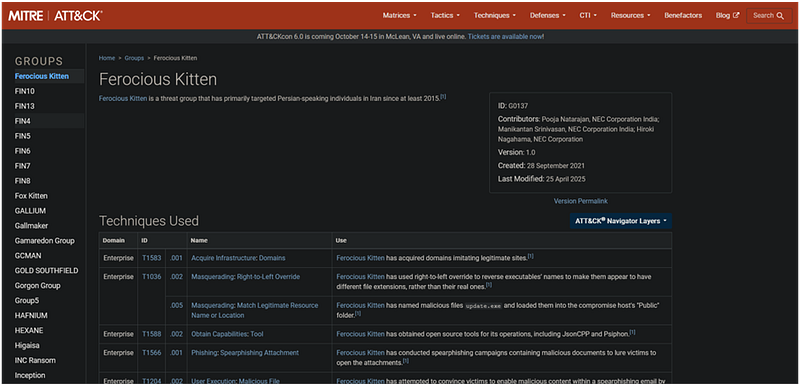Select Group5 in the sidebar
The height and width of the screenshot is (386, 800).
(x=27, y=300)
